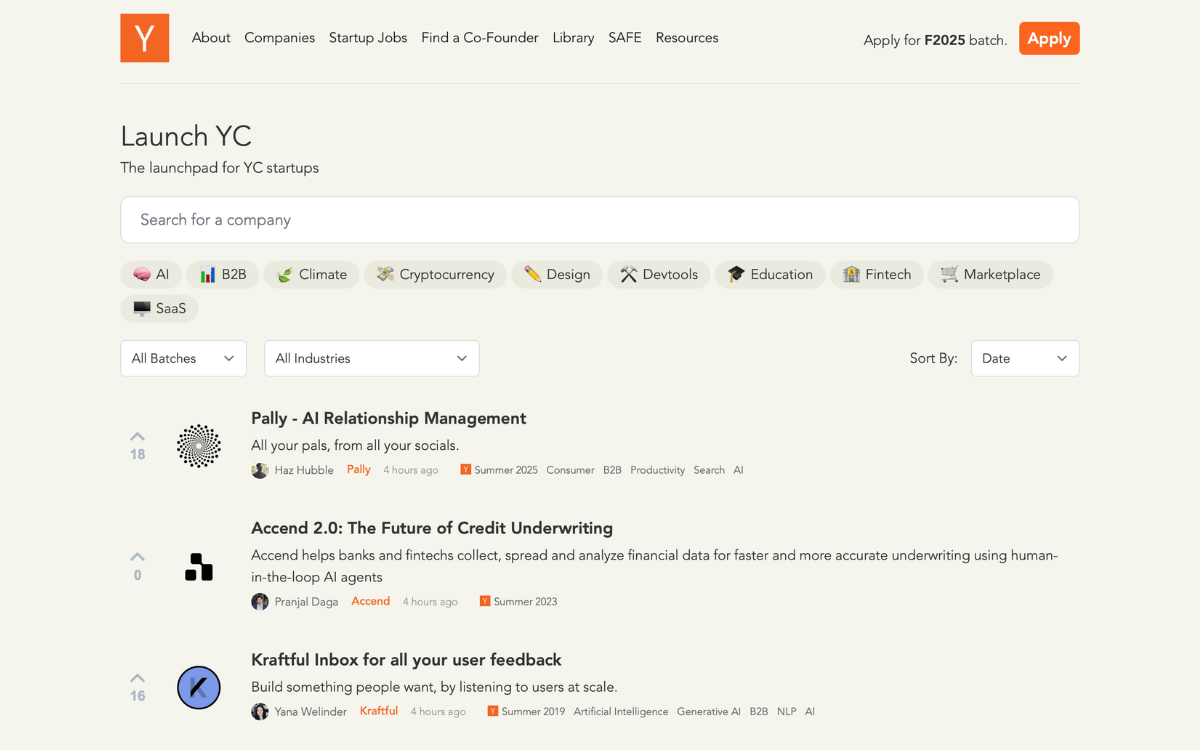The image size is (1200, 750).
Task: Open the Accend blocks company logo
Action: click(199, 567)
